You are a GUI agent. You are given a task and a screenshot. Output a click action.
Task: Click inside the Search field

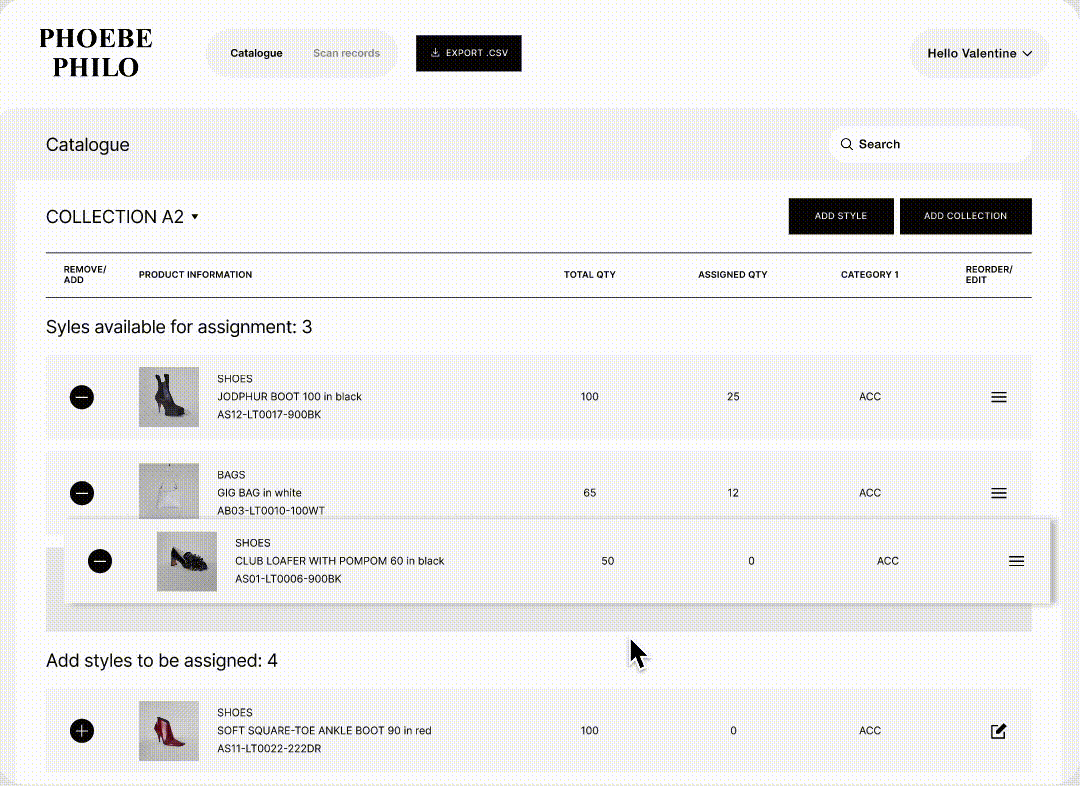coord(930,144)
